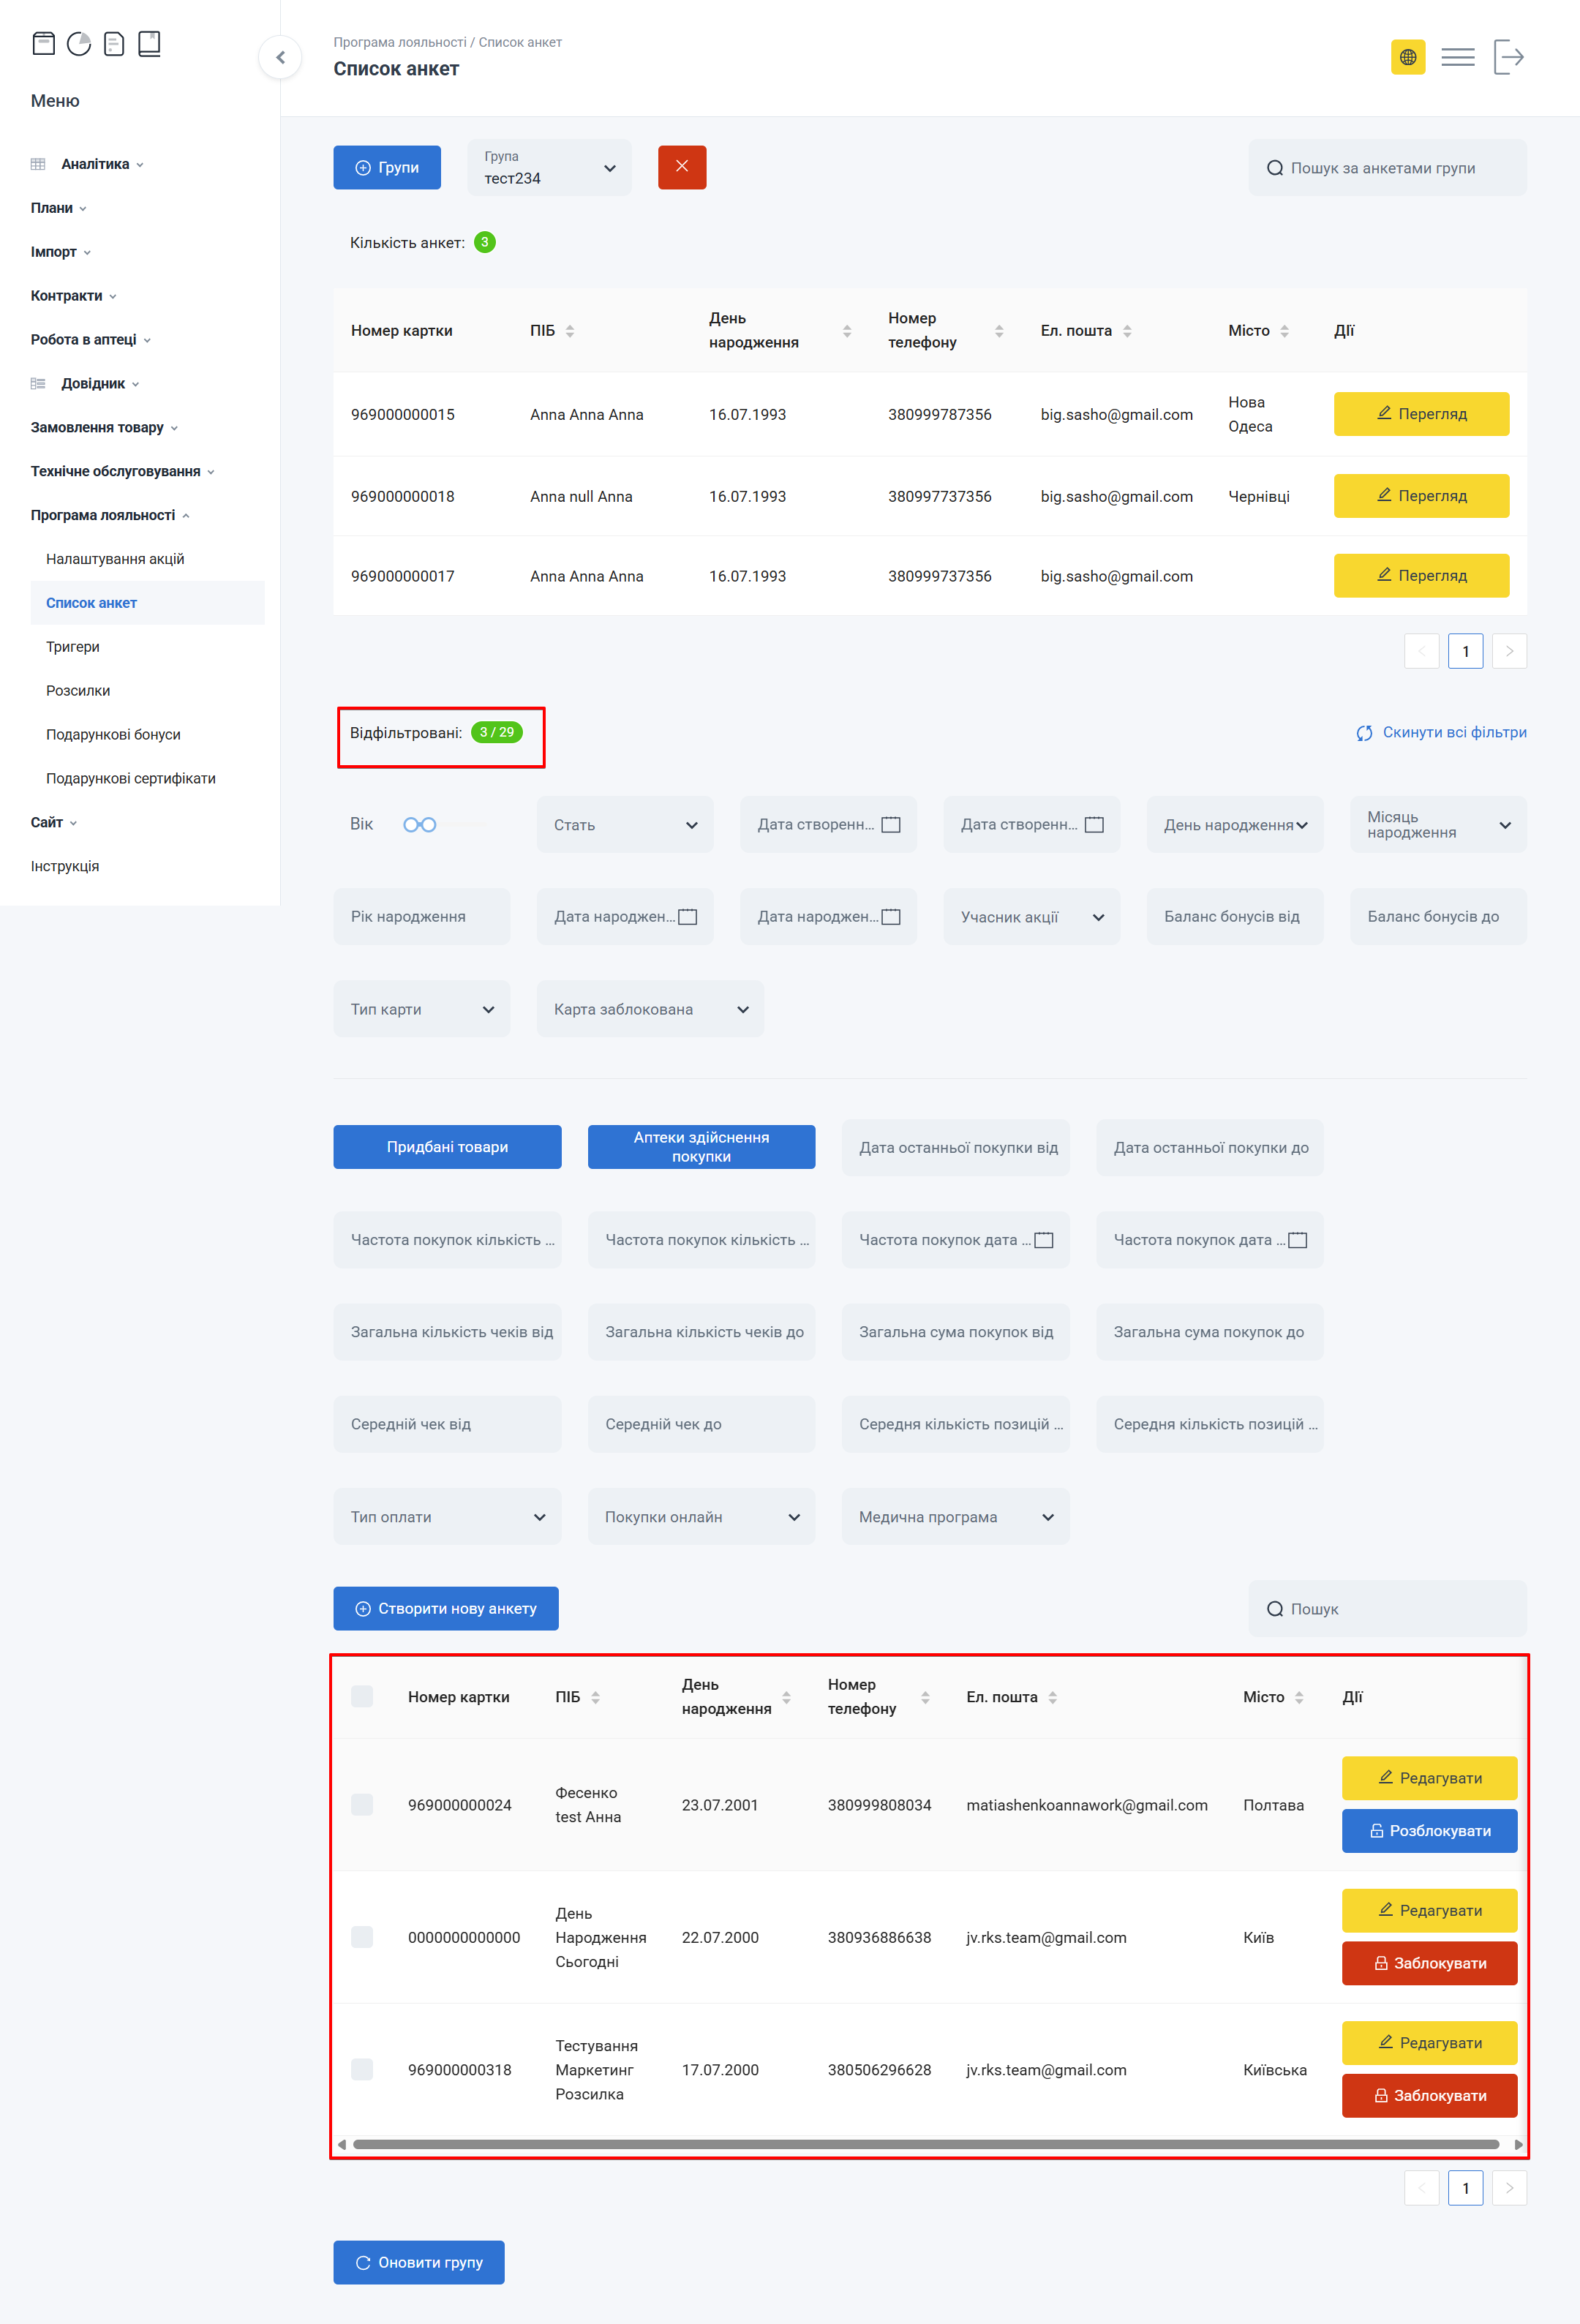Open Налаштування акцій submenu item
The image size is (1580, 2324).
coord(115,559)
